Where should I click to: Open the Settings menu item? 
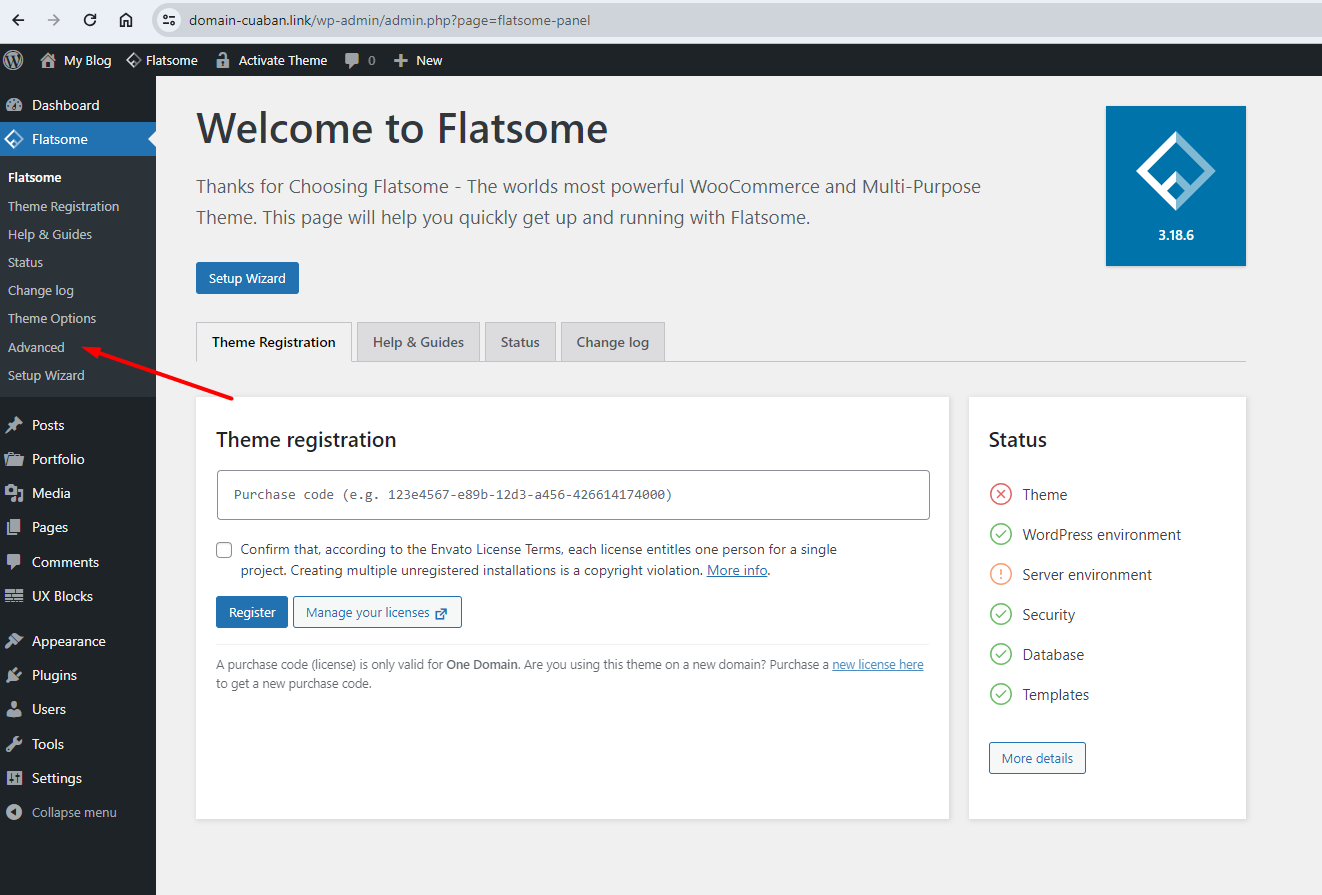coord(78,778)
